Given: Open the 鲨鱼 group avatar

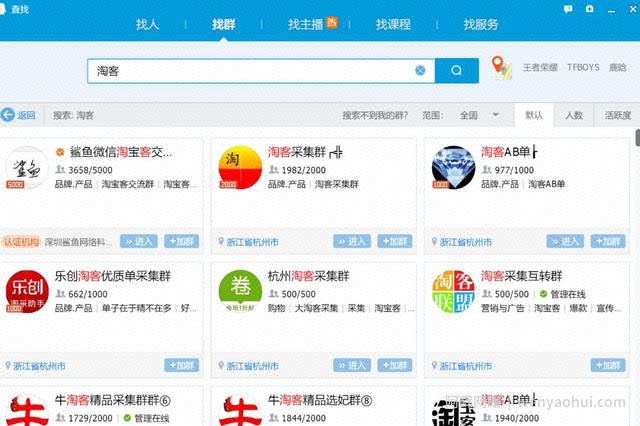Looking at the screenshot, I should [27, 168].
